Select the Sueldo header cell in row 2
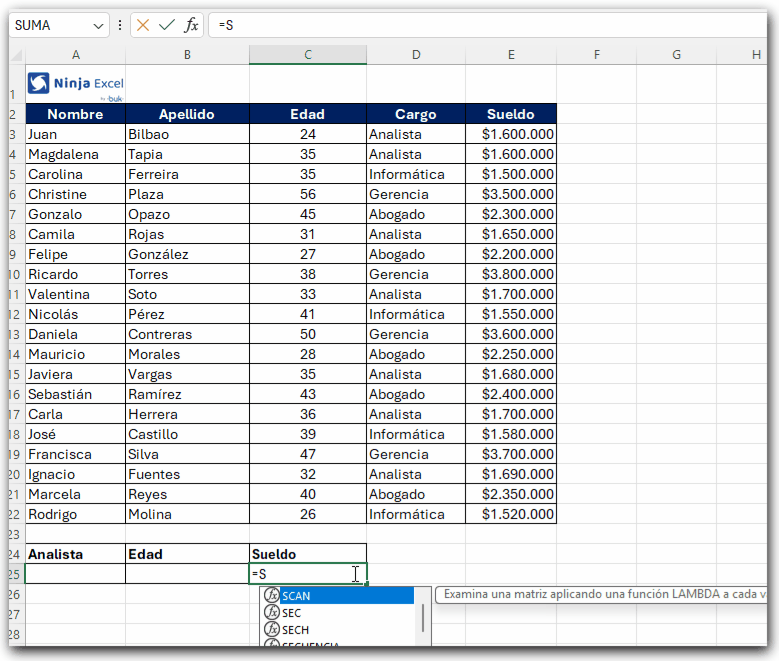The width and height of the screenshot is (779, 661). (511, 114)
